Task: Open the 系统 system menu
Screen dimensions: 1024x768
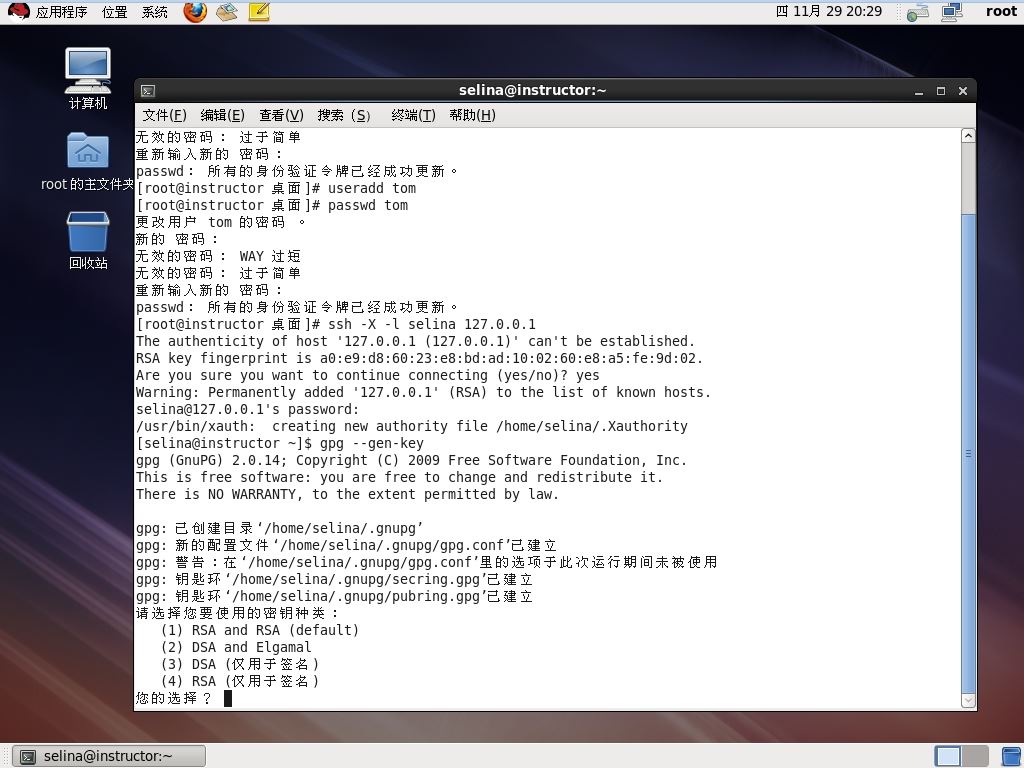Action: [155, 12]
